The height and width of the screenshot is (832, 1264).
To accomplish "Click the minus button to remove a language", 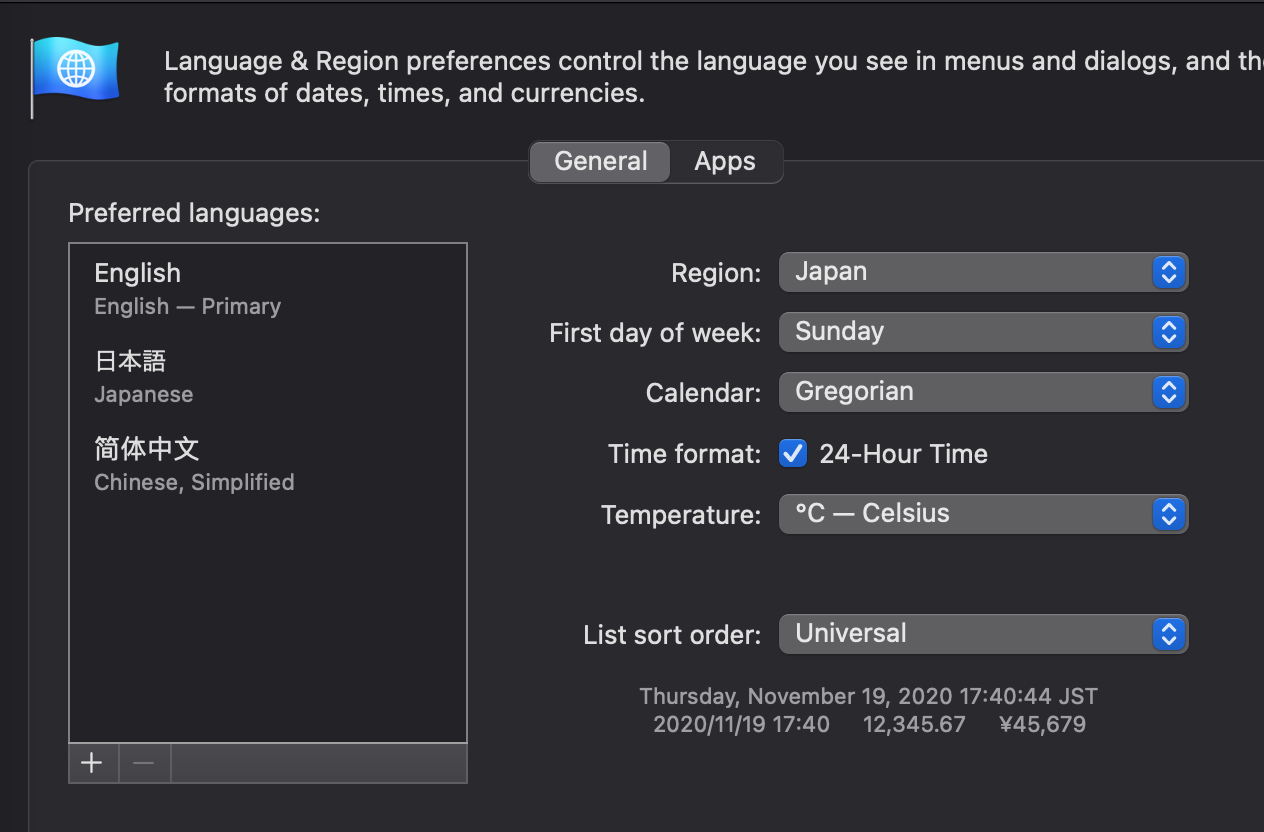I will click(x=144, y=763).
